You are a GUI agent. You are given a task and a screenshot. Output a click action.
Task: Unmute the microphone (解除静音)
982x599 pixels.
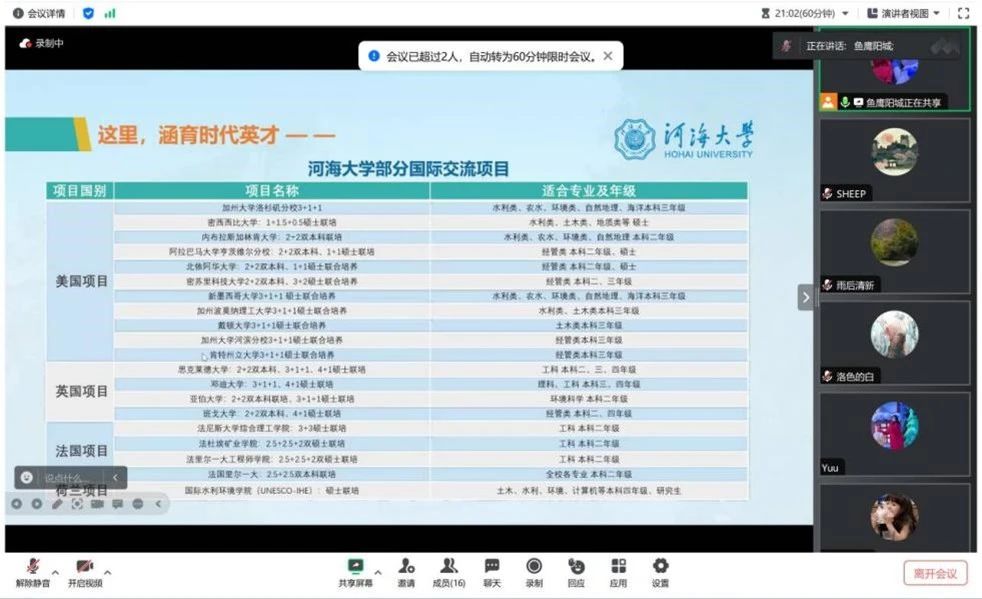point(33,571)
